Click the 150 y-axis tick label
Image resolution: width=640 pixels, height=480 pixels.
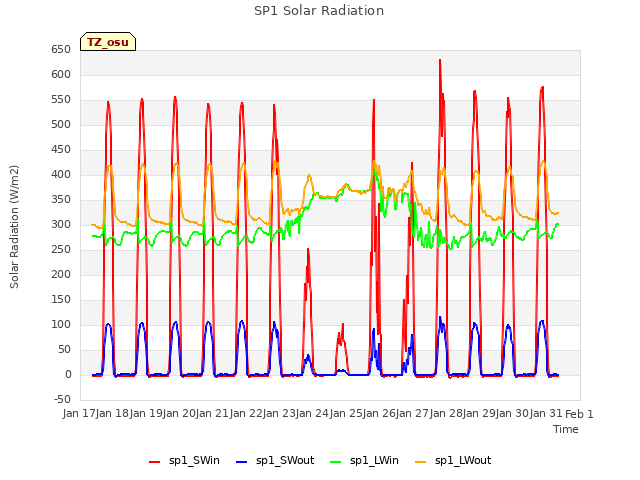[x=61, y=300]
